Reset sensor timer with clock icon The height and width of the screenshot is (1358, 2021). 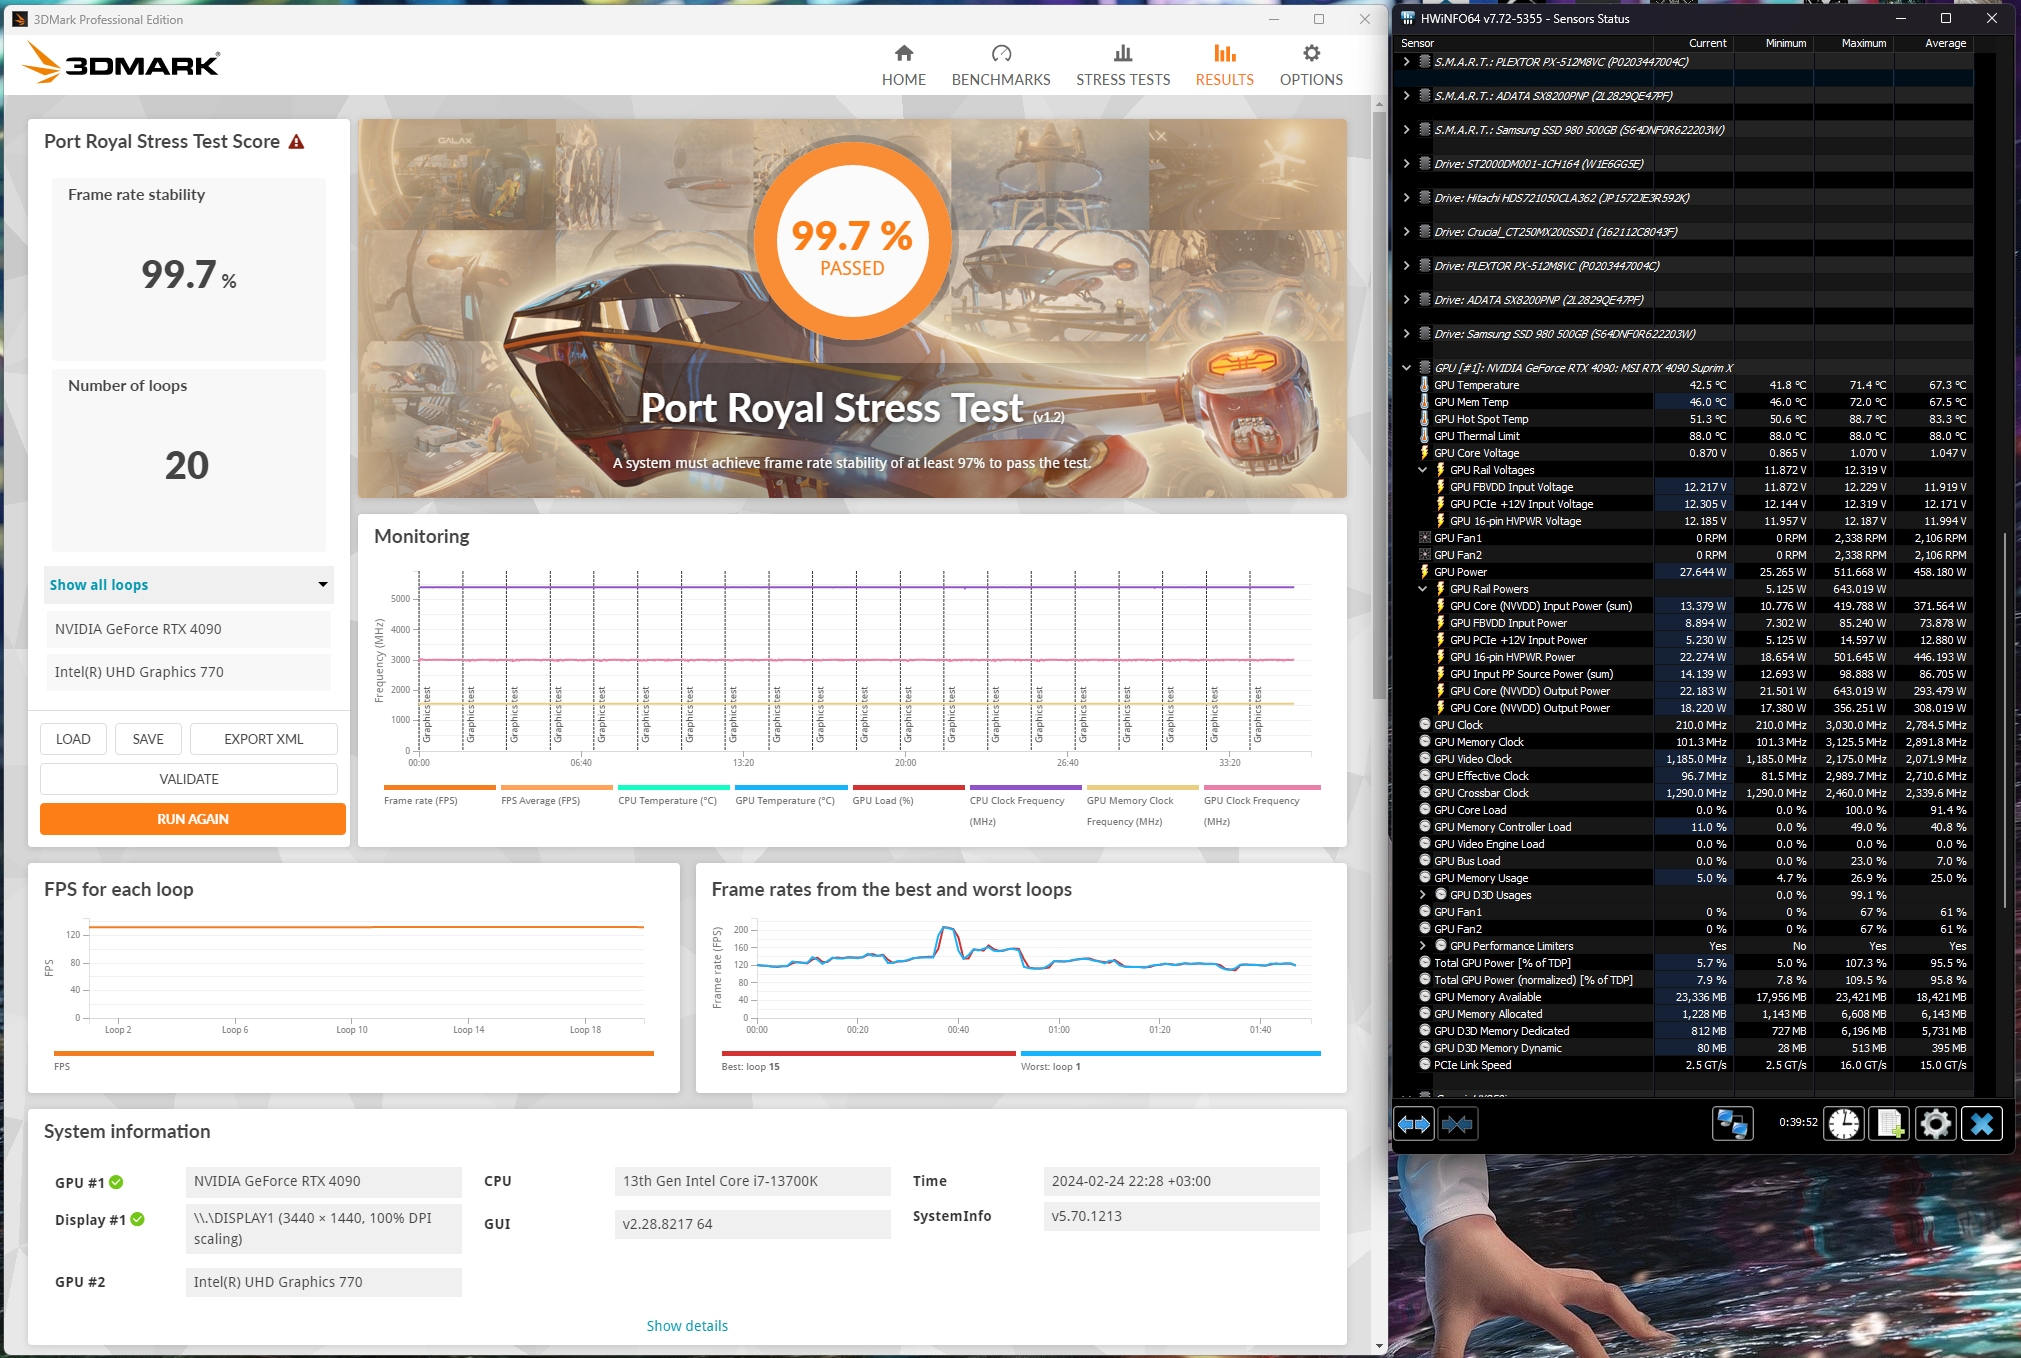(x=1844, y=1124)
